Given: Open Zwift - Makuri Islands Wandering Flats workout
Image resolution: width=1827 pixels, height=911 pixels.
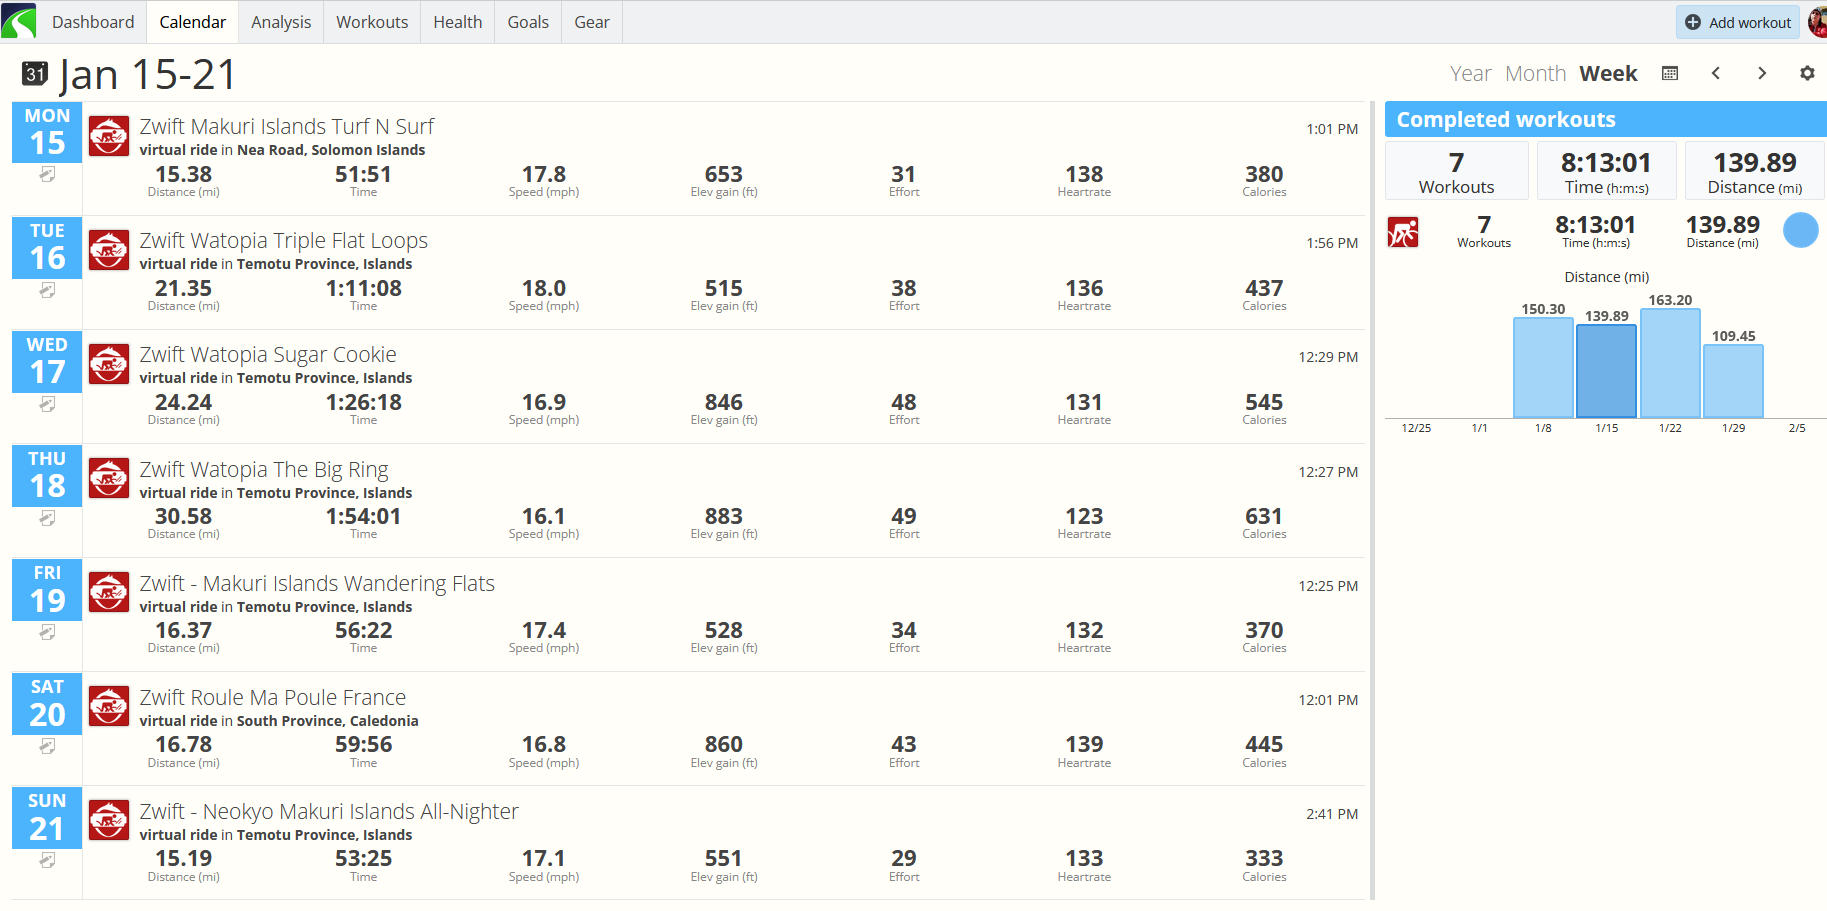Looking at the screenshot, I should tap(317, 583).
